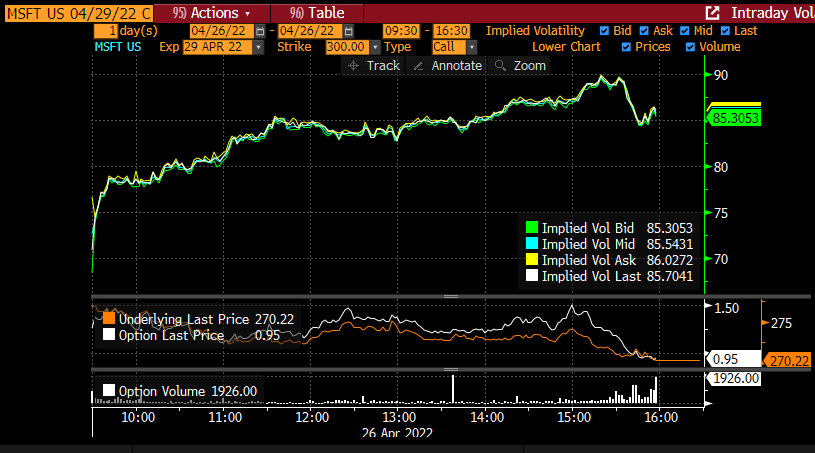
Task: Toggle the Prices lower chart checkbox
Action: (x=626, y=47)
